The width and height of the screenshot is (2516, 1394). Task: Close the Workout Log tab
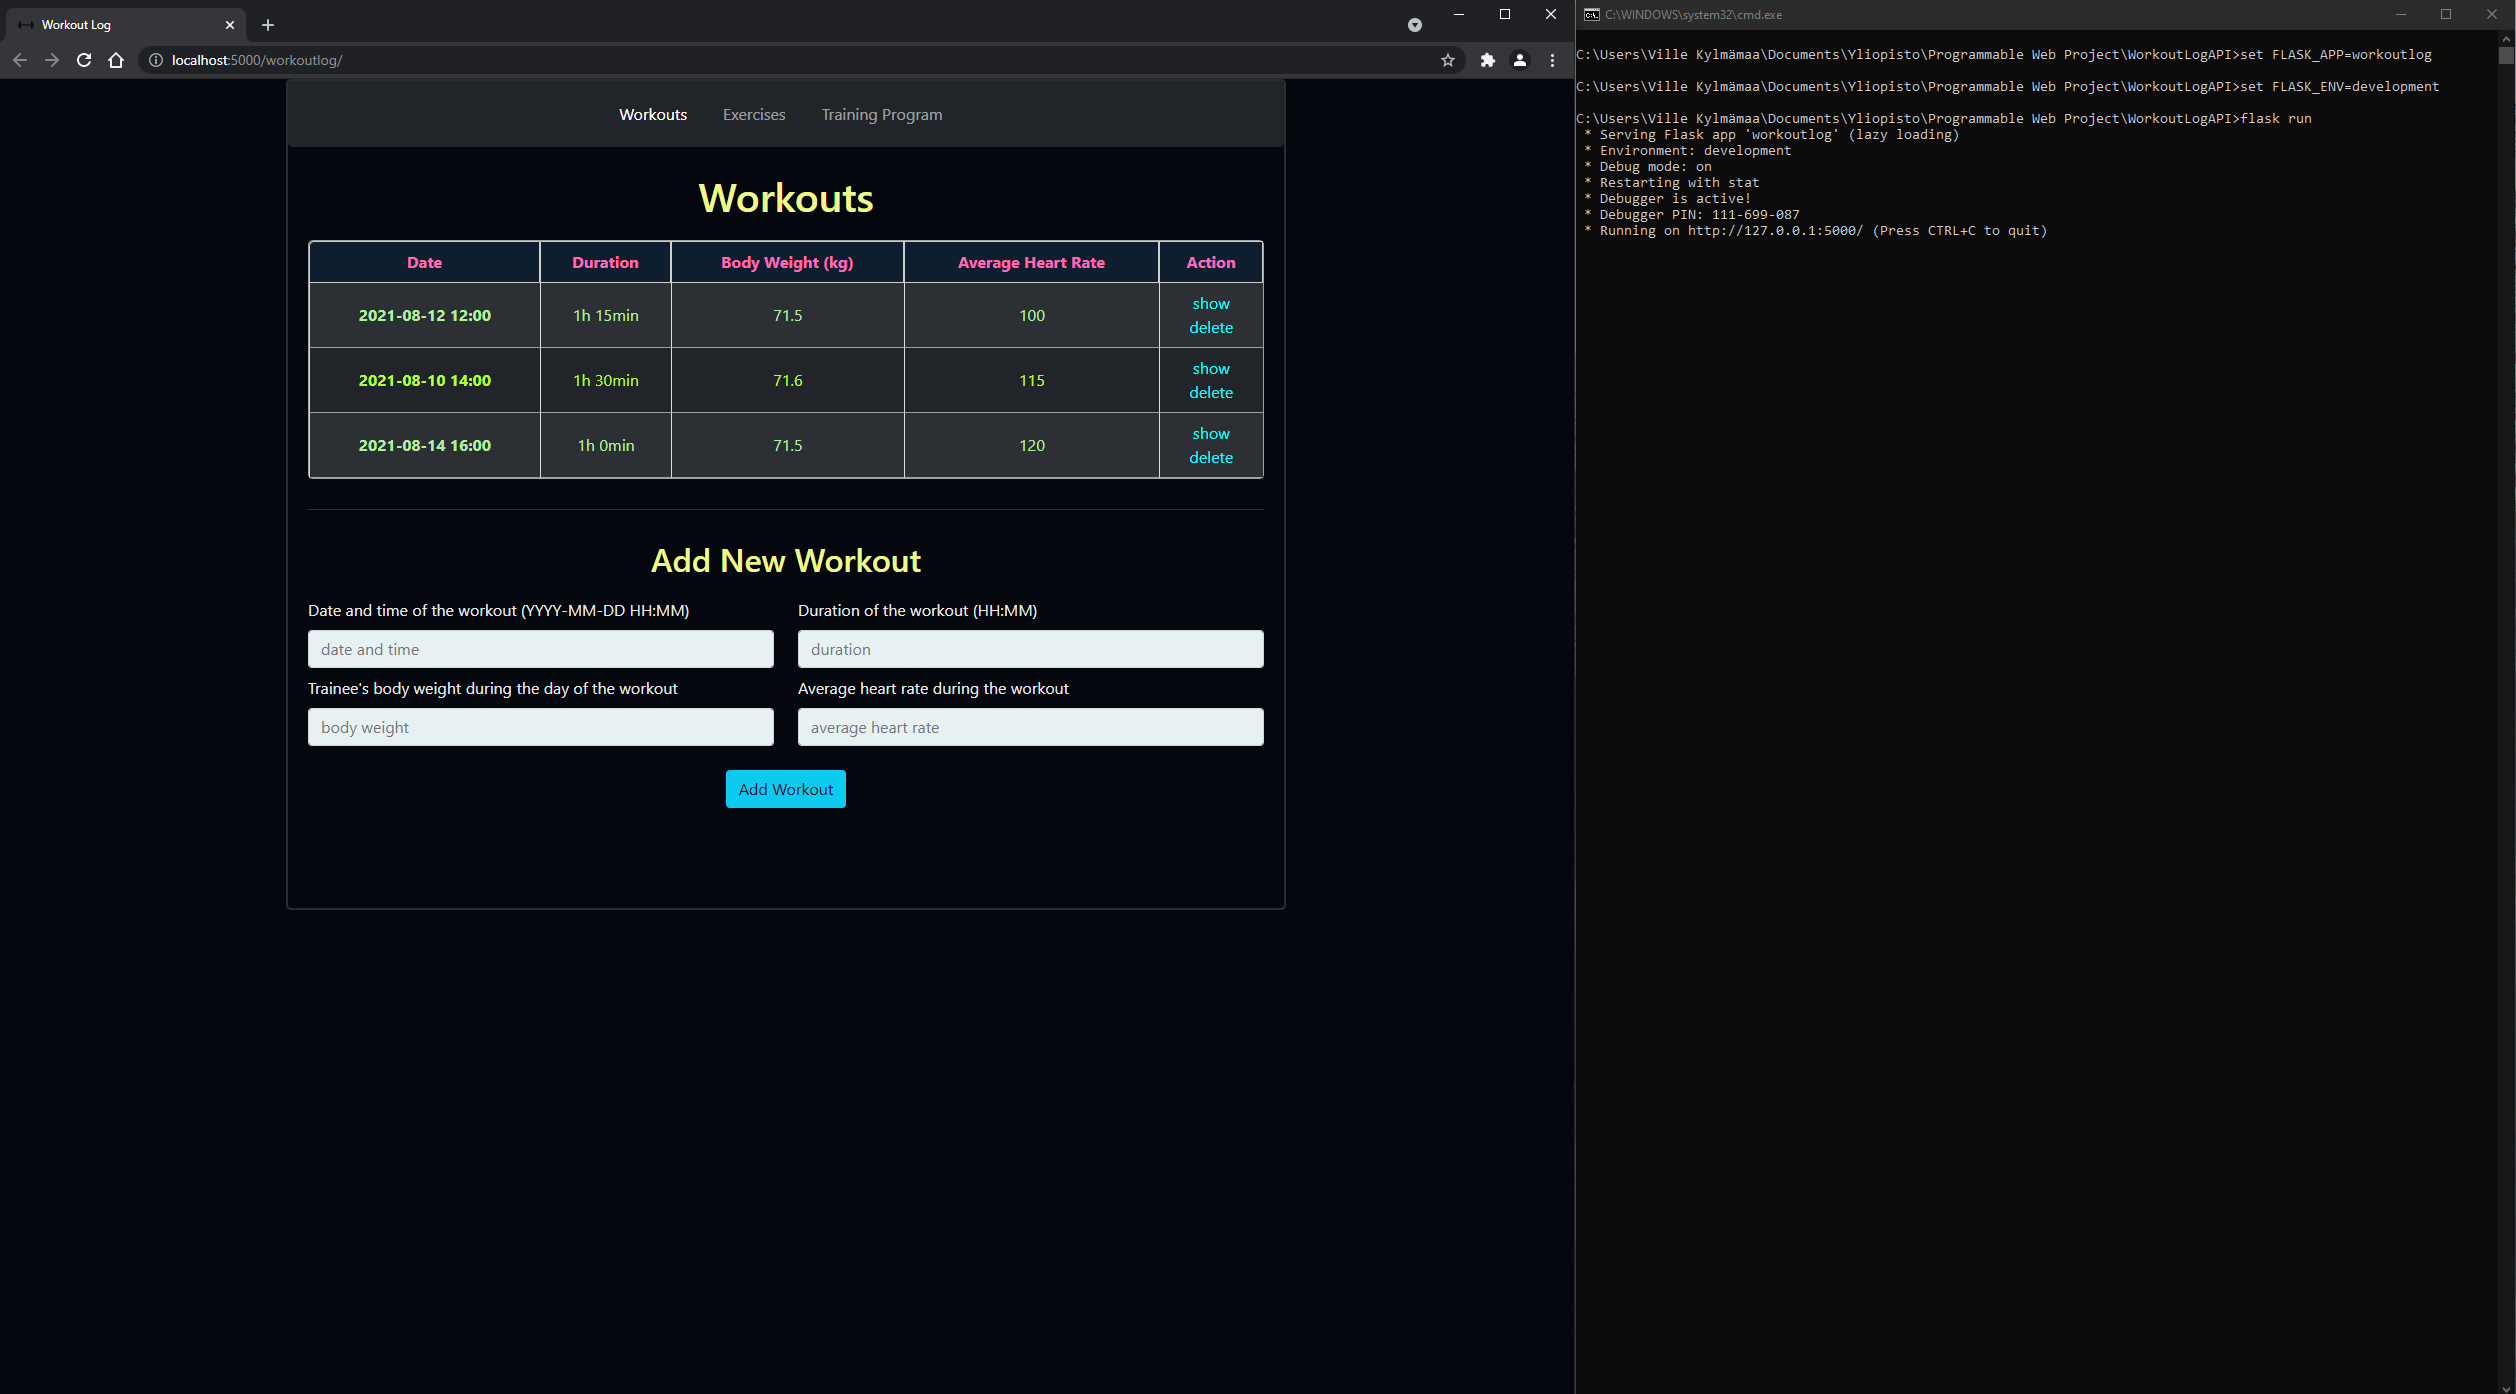click(230, 25)
